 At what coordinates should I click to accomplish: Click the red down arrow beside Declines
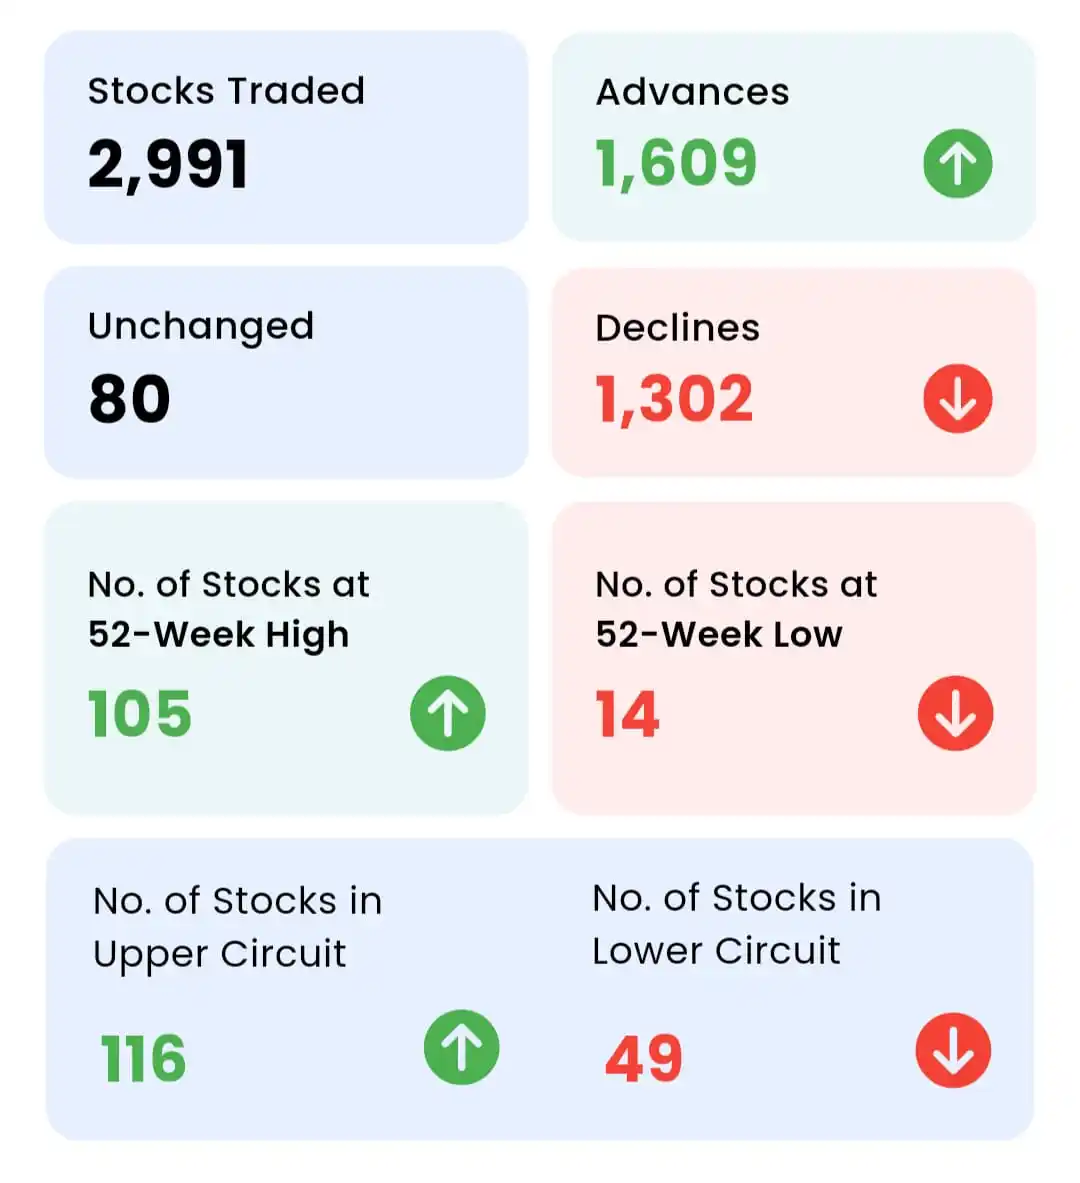[x=957, y=398]
